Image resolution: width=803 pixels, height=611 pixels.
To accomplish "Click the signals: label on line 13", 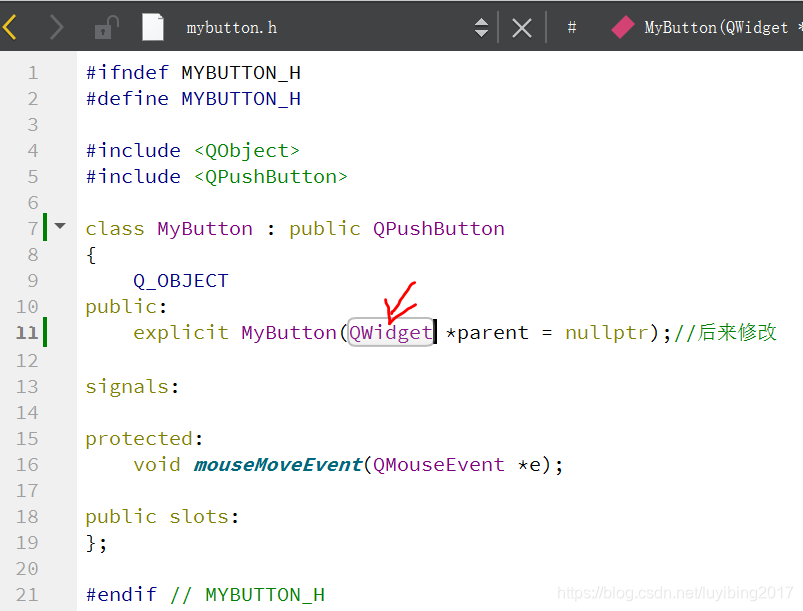I will [132, 387].
